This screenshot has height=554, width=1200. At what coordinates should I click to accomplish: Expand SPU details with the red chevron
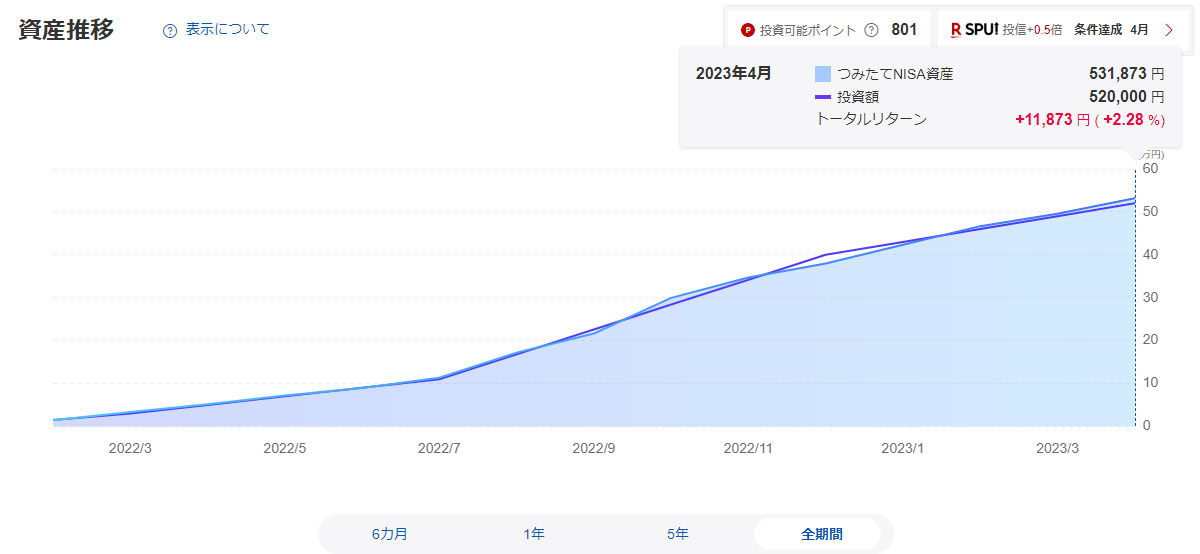pyautogui.click(x=1169, y=30)
